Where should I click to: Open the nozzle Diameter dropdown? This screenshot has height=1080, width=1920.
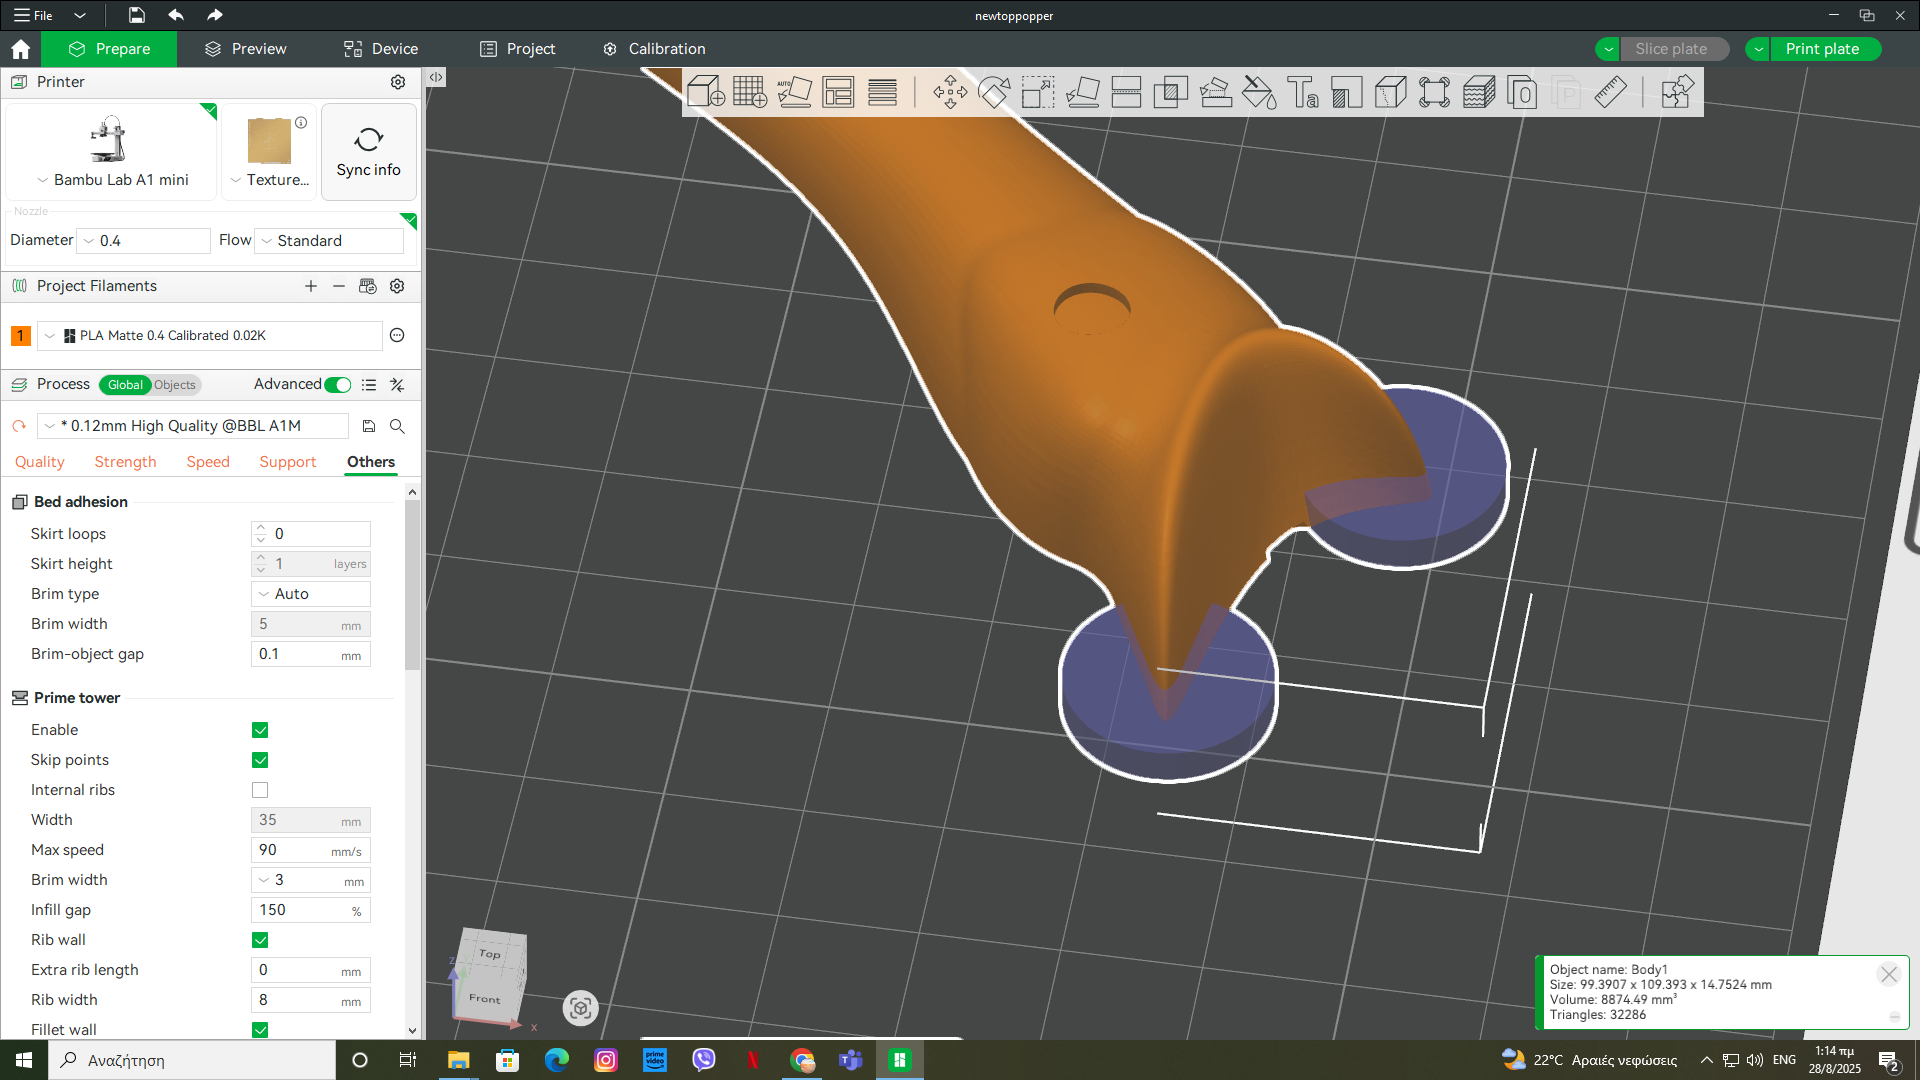pyautogui.click(x=145, y=241)
